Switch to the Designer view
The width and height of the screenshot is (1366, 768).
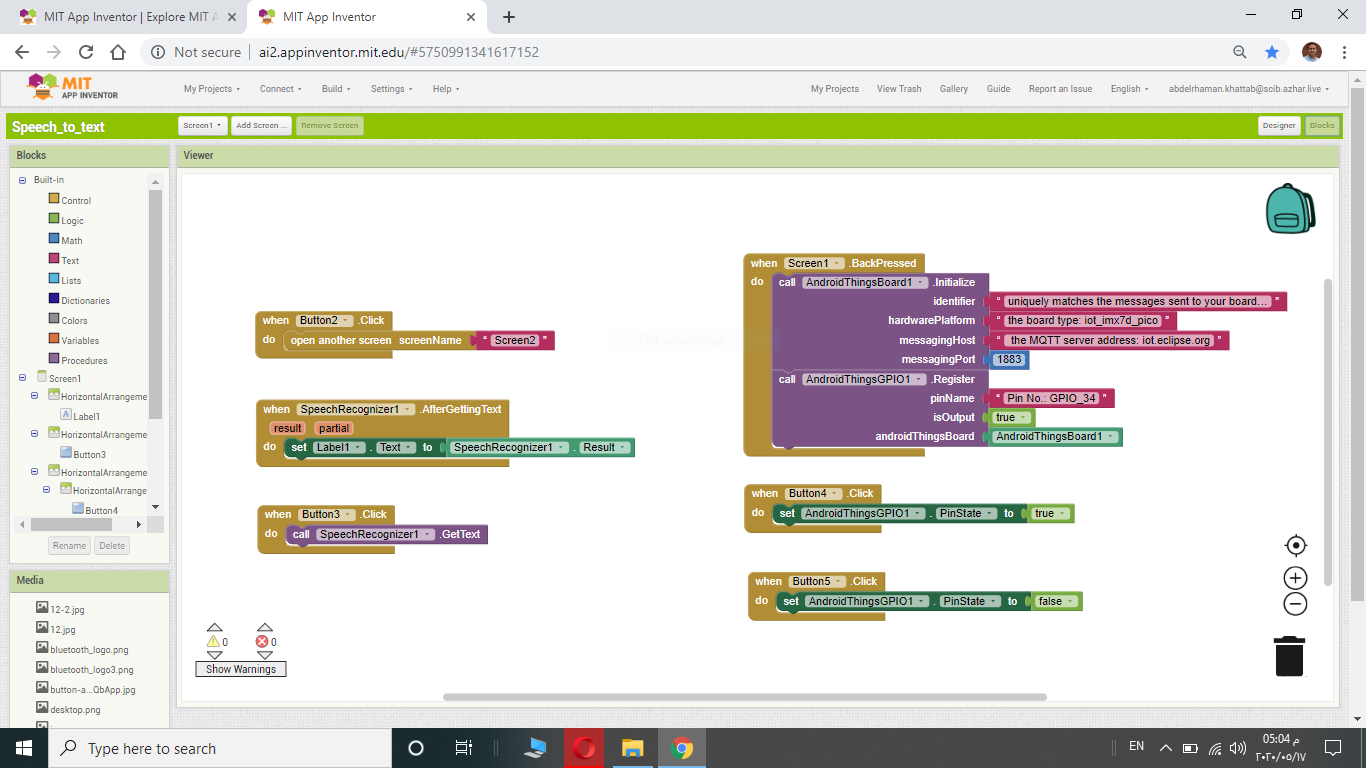(1279, 126)
